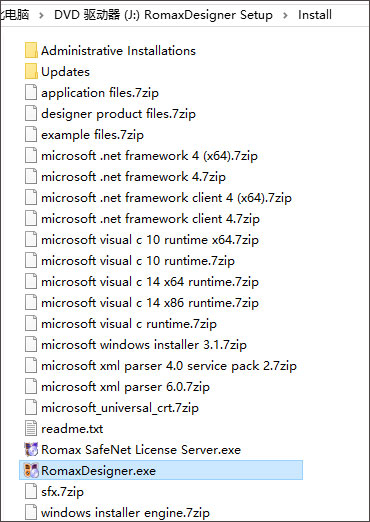Select microsoft visual c 14 x86 runtime.7zip
Screen dimensions: 370x522
150,303
